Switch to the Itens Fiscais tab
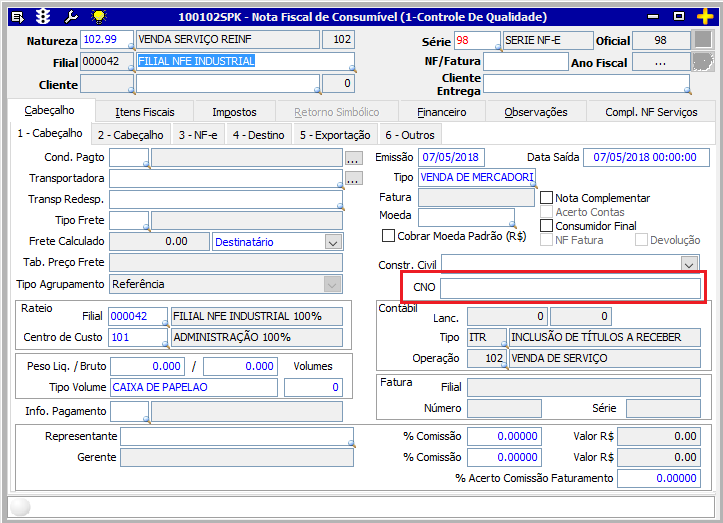Image resolution: width=723 pixels, height=523 pixels. point(145,112)
